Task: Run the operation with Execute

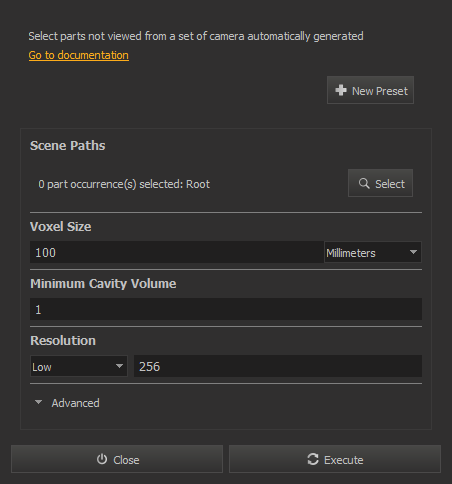Action: pyautogui.click(x=335, y=459)
